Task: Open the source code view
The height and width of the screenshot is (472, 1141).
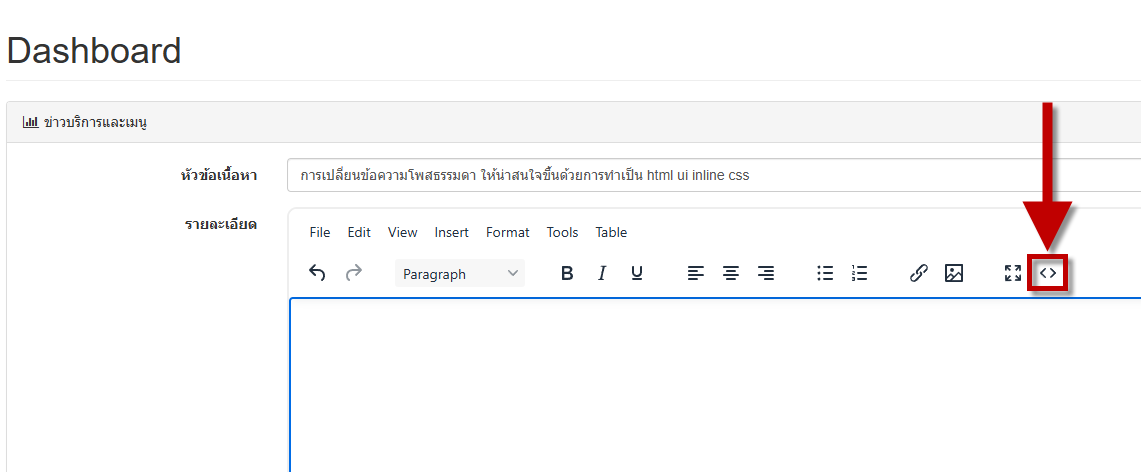Action: pyautogui.click(x=1048, y=273)
